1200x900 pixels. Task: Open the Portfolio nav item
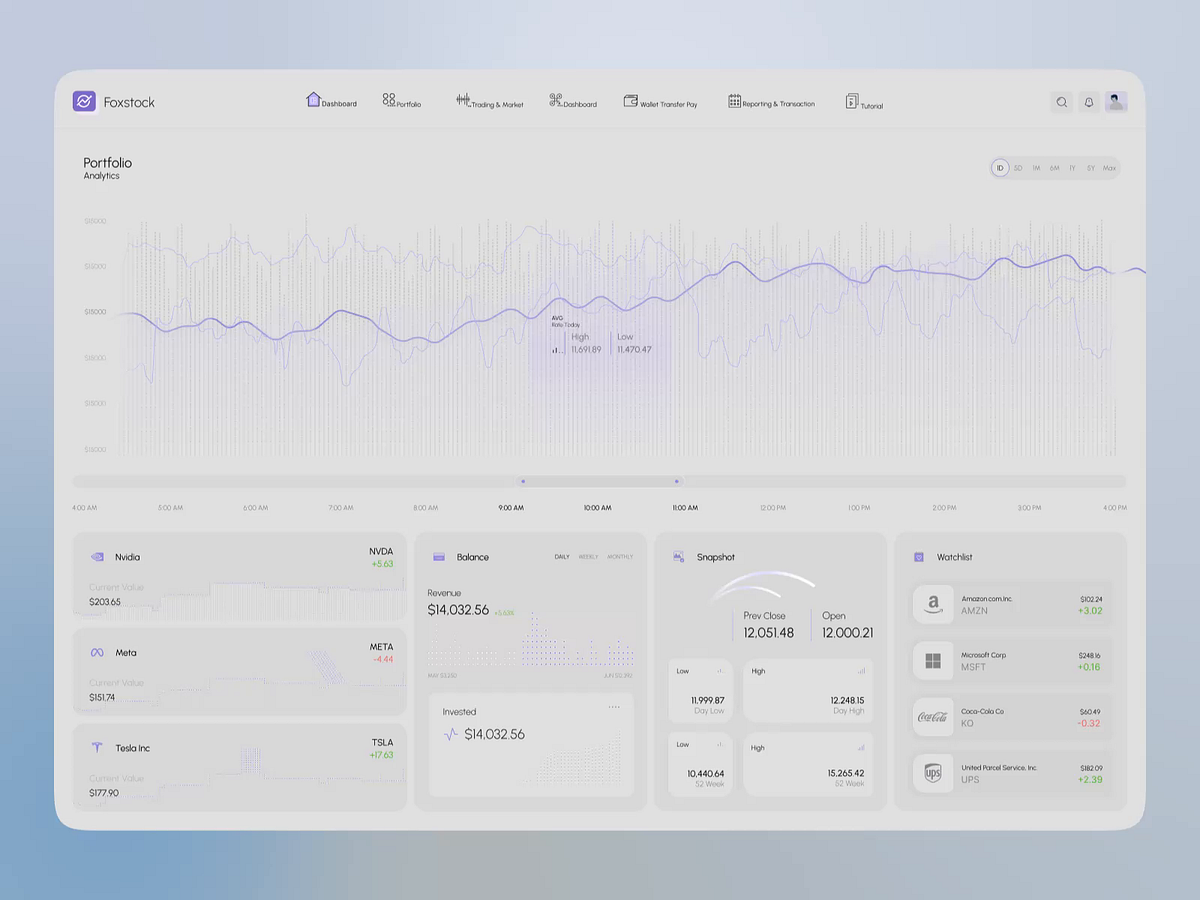coord(402,101)
